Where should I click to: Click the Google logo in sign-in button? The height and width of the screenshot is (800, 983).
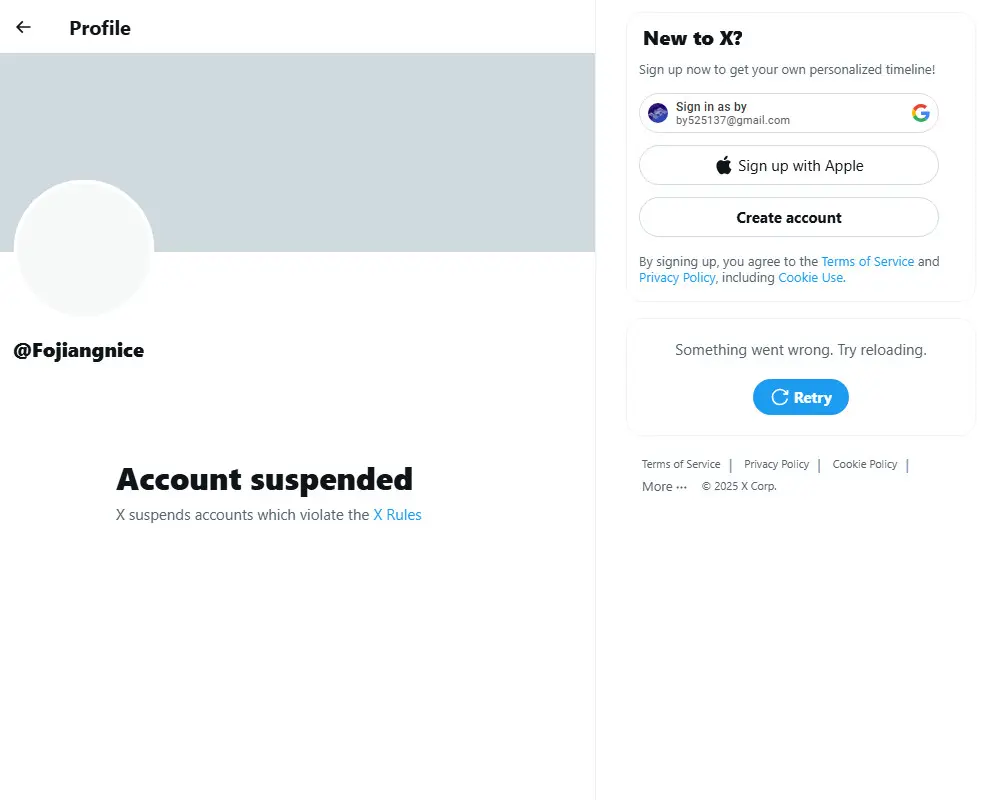[920, 113]
